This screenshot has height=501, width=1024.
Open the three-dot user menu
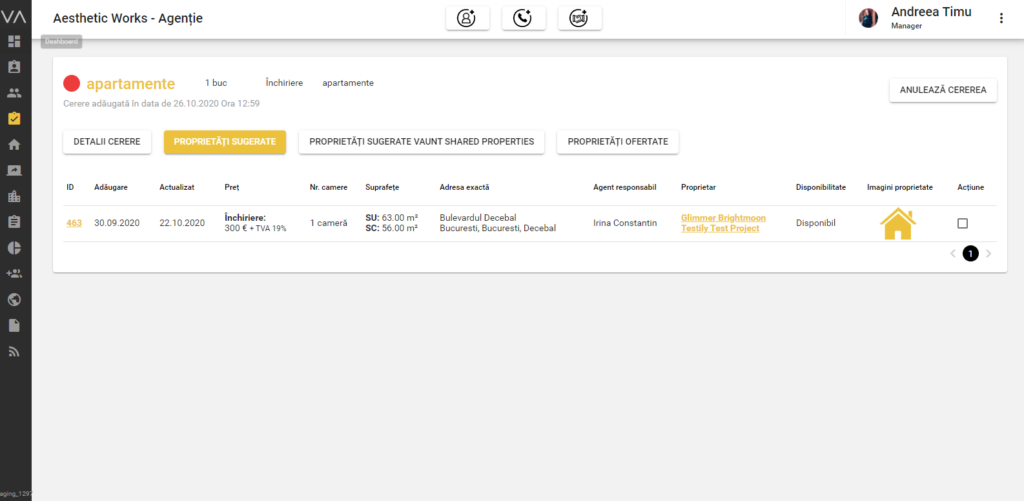click(x=1001, y=18)
